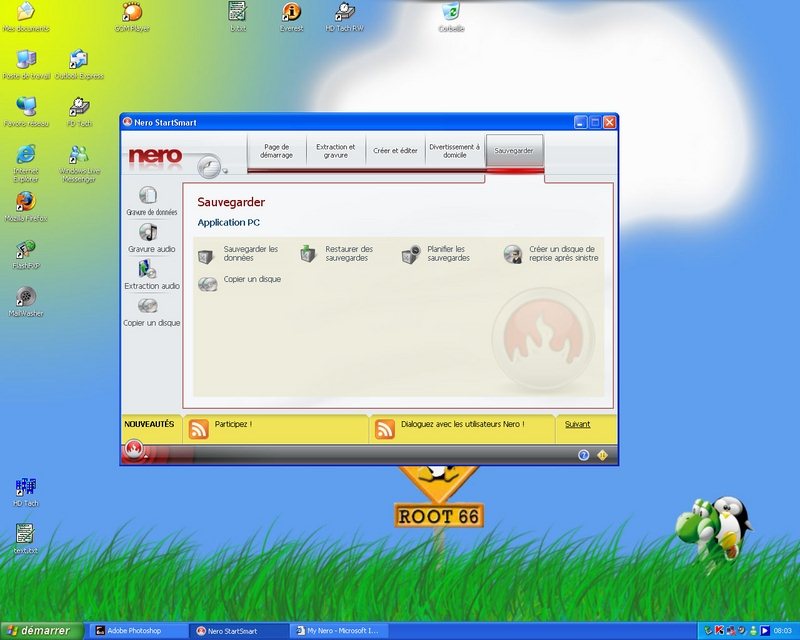Click the RSS icon beside Dialoguez avec les utilisateurs
800x640 pixels.
coord(385,429)
